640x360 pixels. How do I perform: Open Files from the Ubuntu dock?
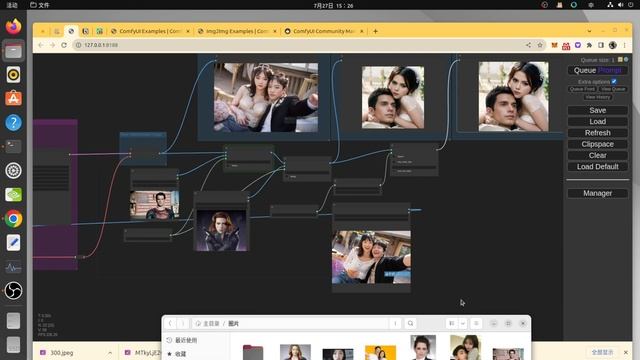coord(13,51)
